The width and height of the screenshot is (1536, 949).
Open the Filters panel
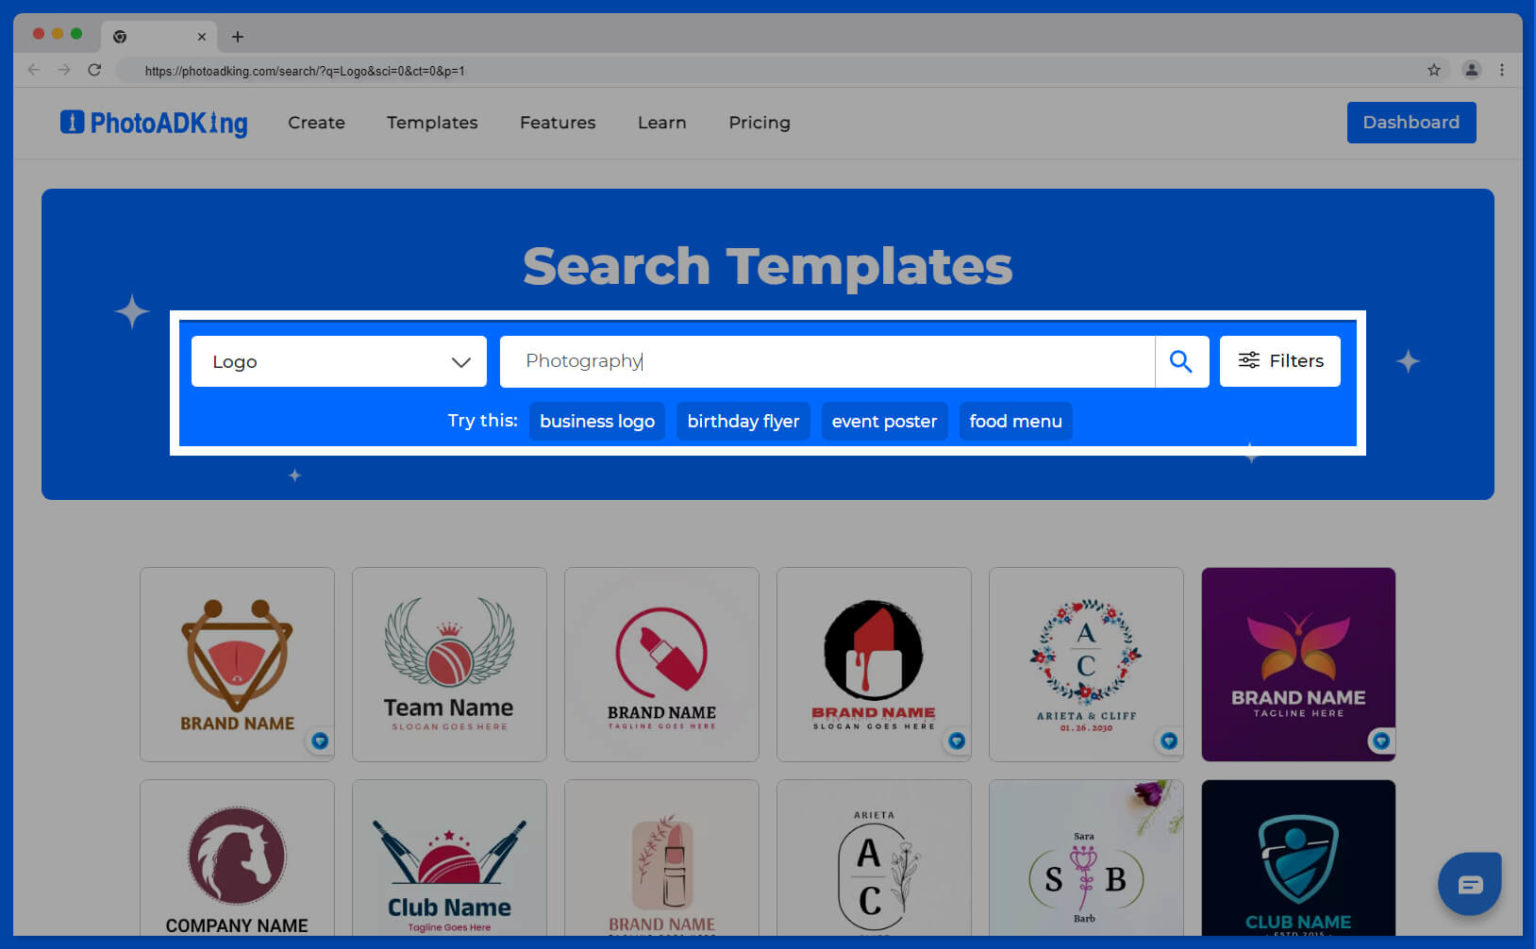pos(1280,361)
